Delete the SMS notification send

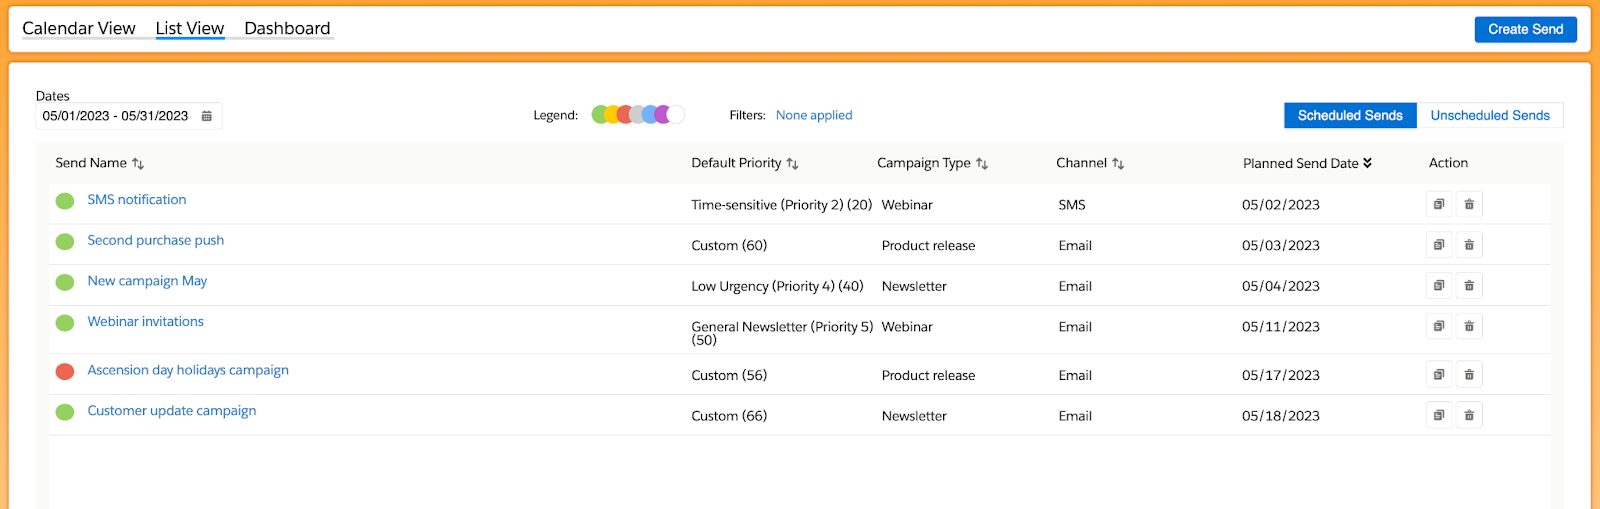1469,204
